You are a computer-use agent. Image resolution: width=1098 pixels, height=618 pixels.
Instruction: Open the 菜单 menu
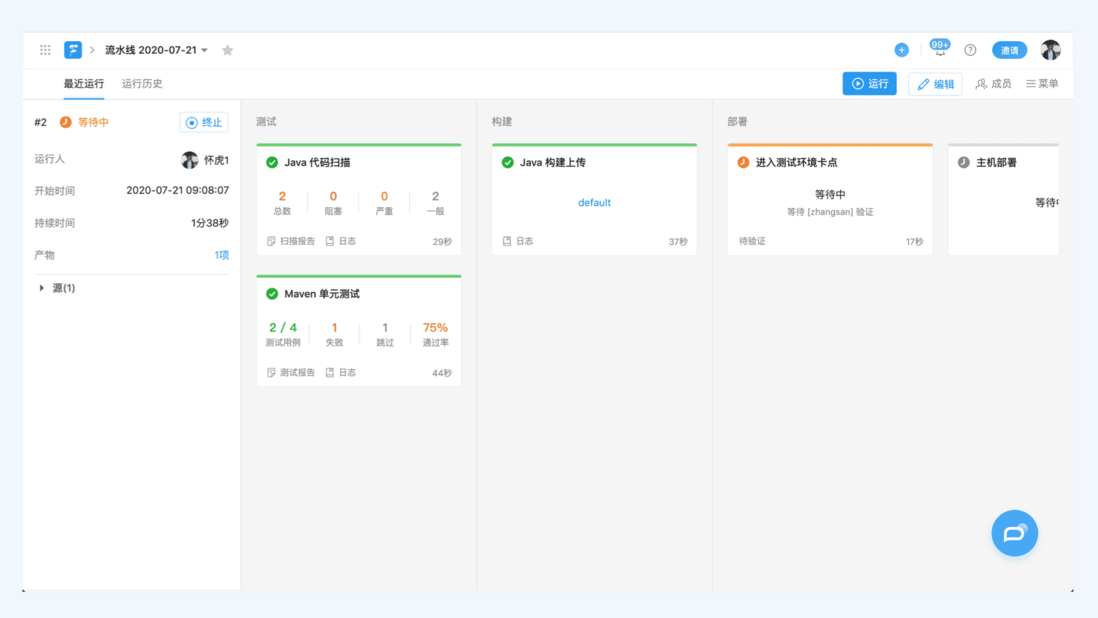click(x=1042, y=84)
